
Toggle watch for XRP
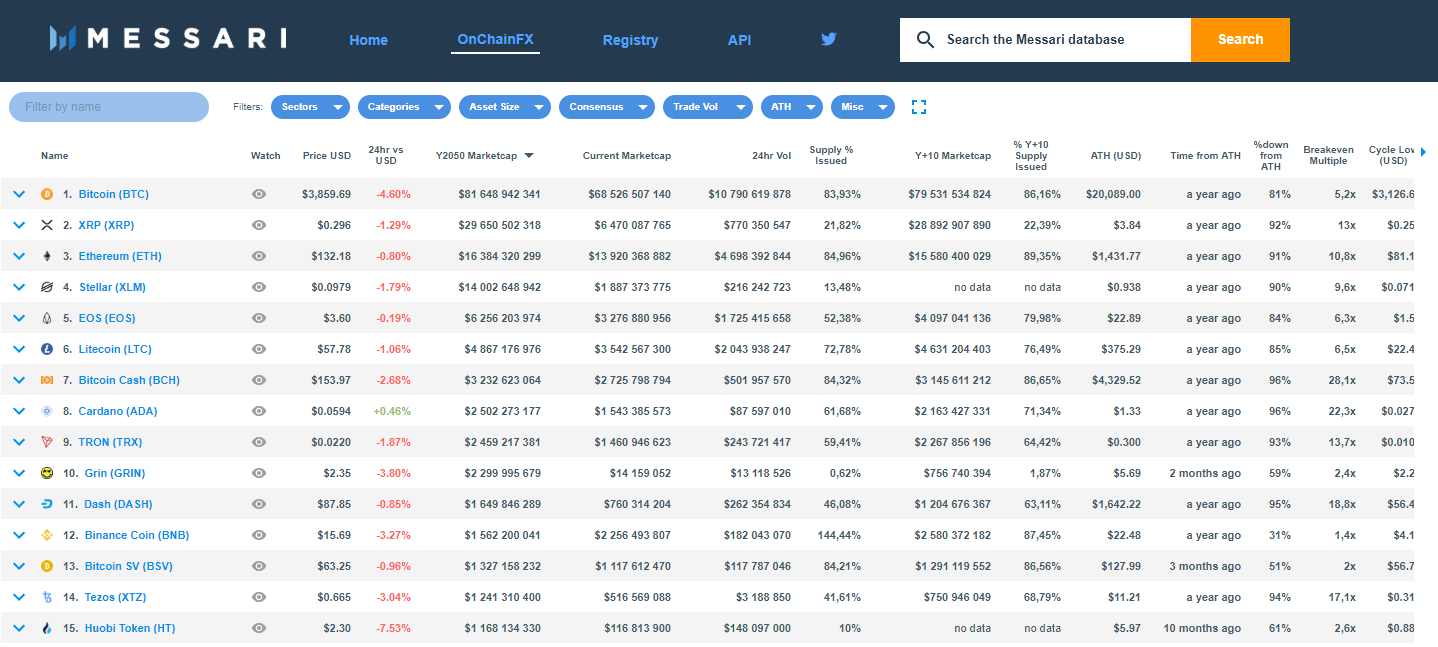[x=259, y=225]
